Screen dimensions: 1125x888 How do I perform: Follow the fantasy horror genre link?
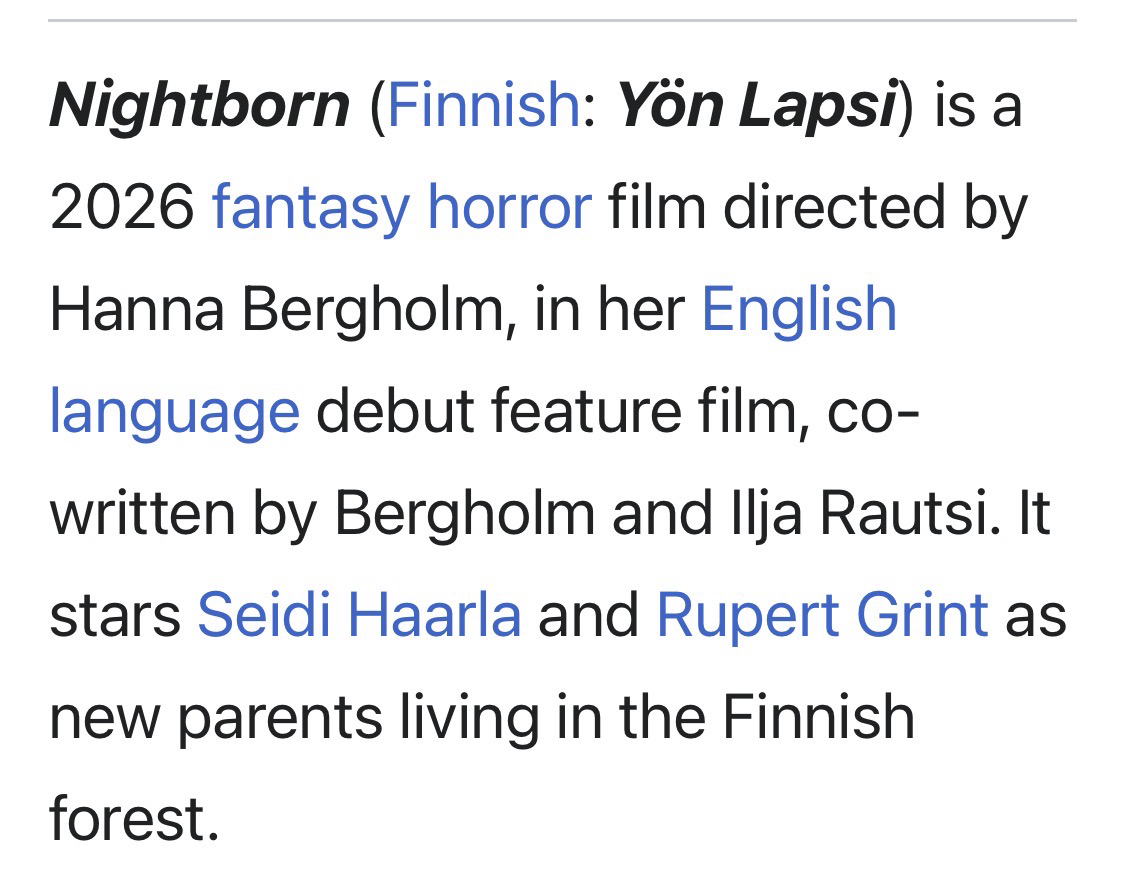tap(401, 207)
